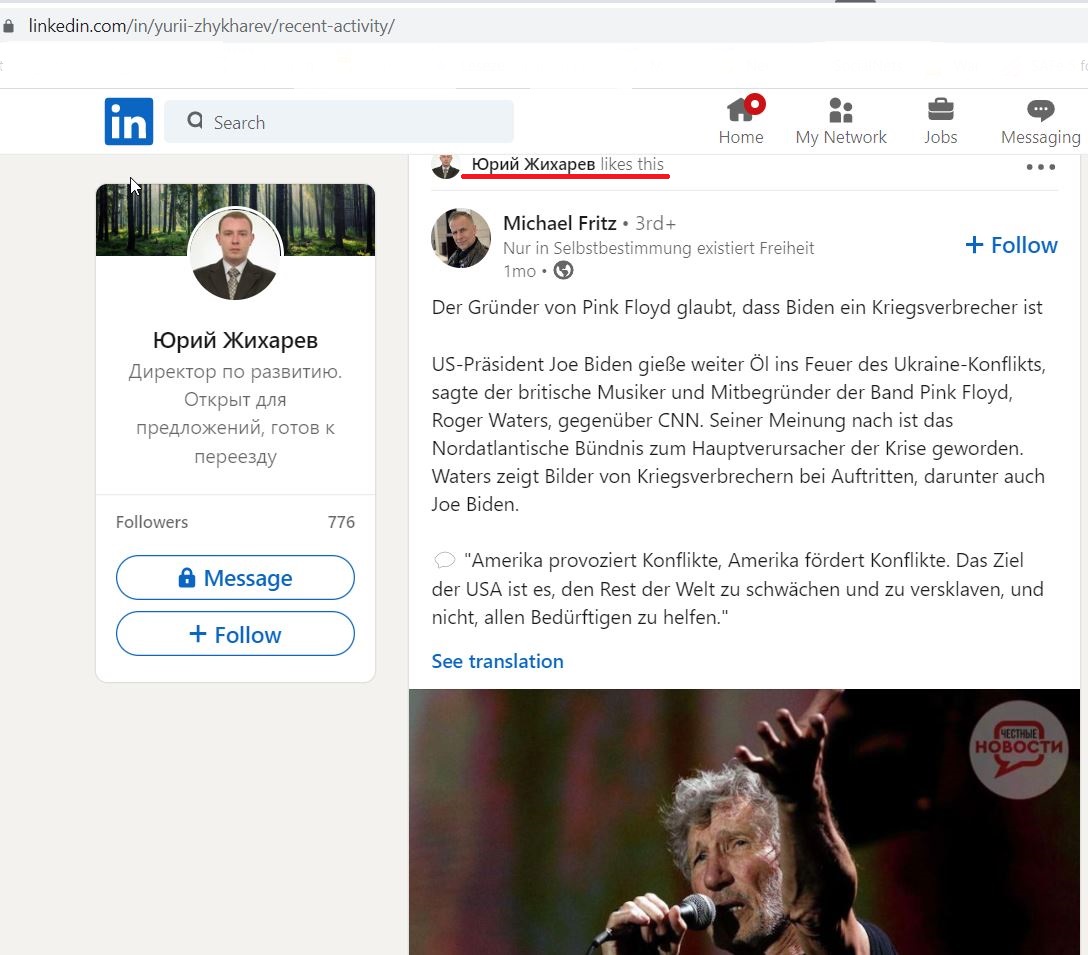This screenshot has height=955, width=1088.
Task: Message Юрий Жихарев via the Message button
Action: click(235, 577)
